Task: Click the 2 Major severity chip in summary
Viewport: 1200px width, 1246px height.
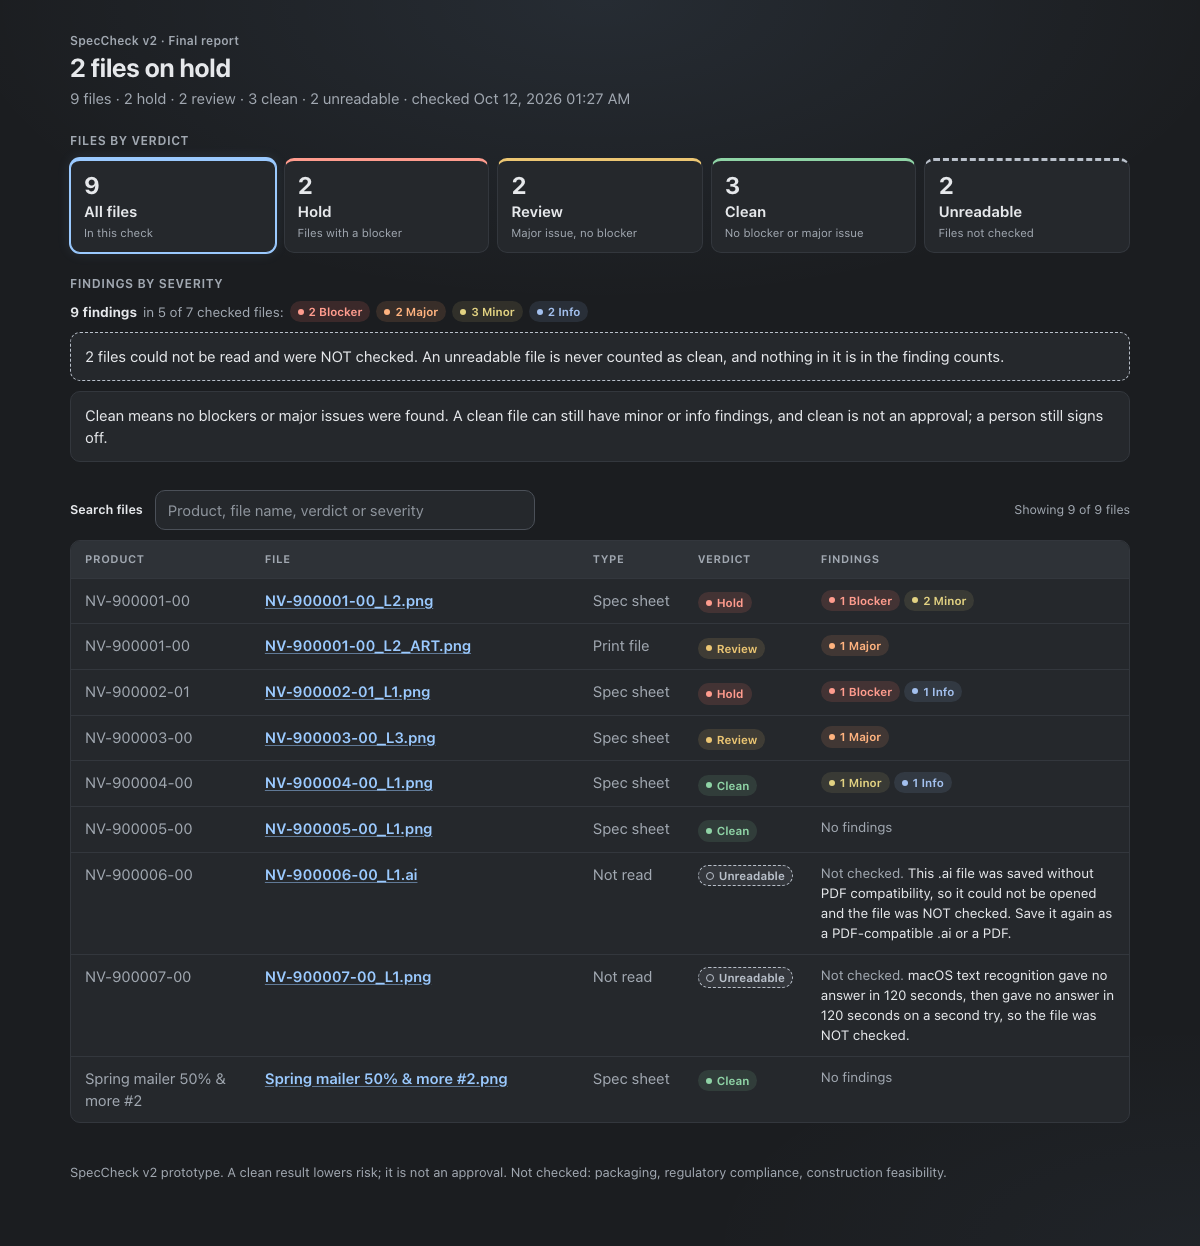Action: 411,312
